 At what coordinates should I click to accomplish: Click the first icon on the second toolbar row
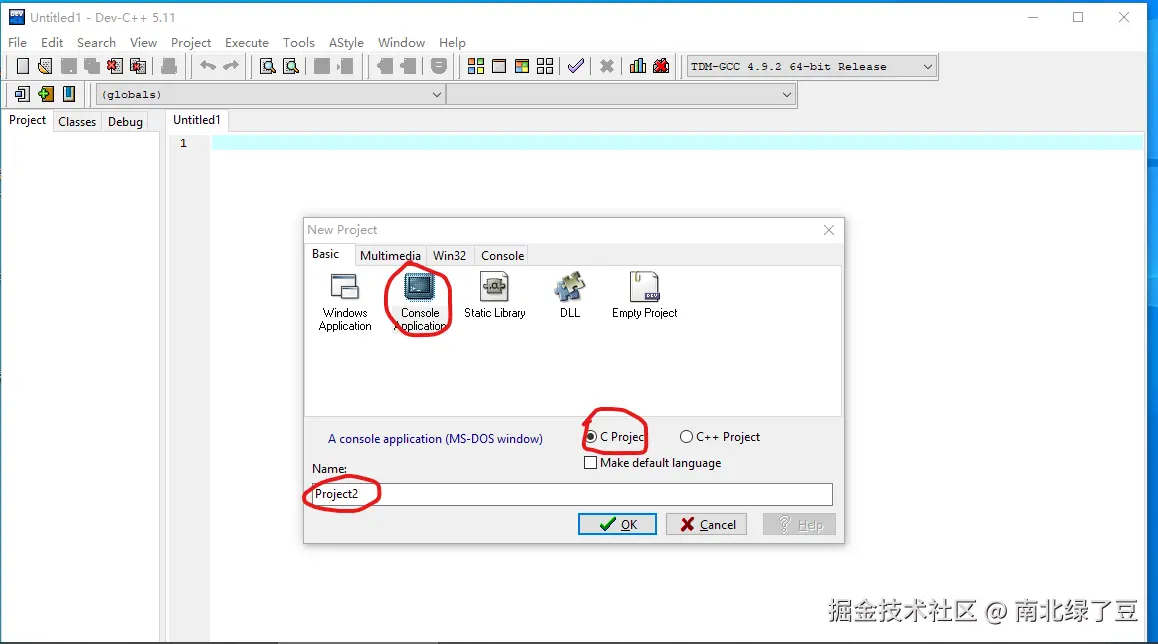coord(22,94)
